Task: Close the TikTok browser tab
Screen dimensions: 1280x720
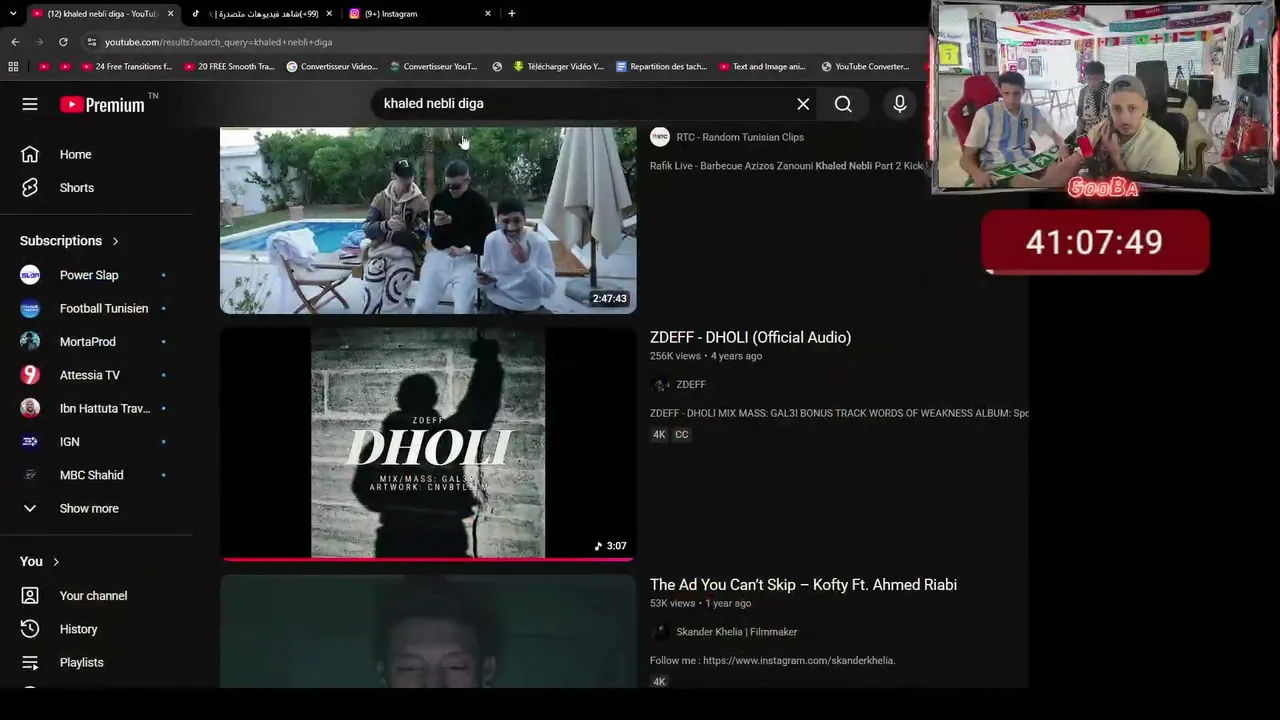Action: click(330, 14)
